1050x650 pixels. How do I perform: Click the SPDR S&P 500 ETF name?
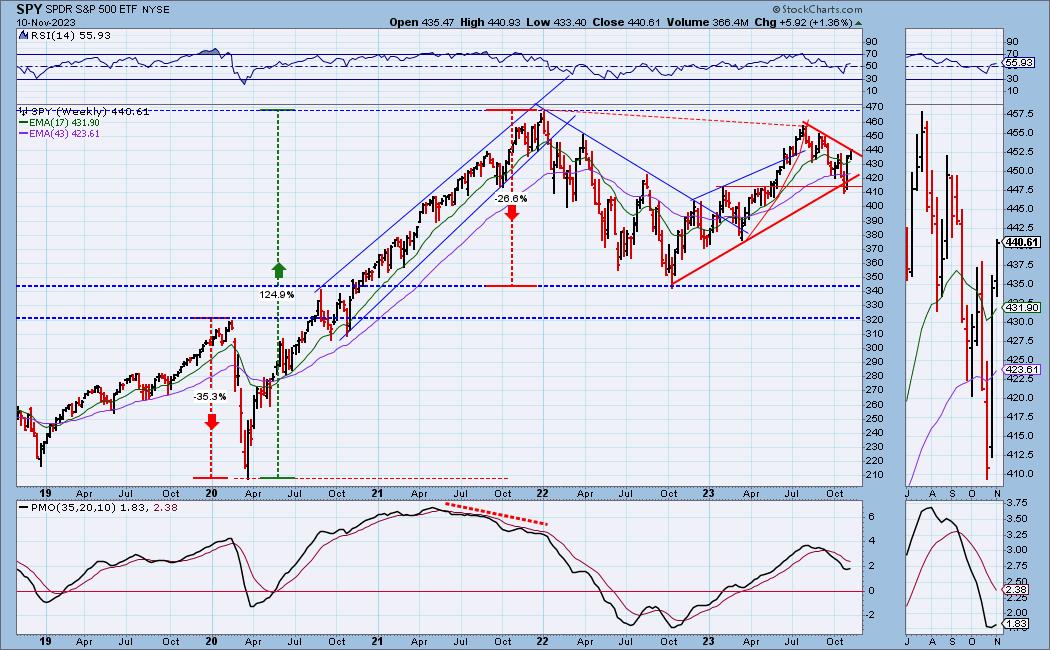click(x=92, y=9)
